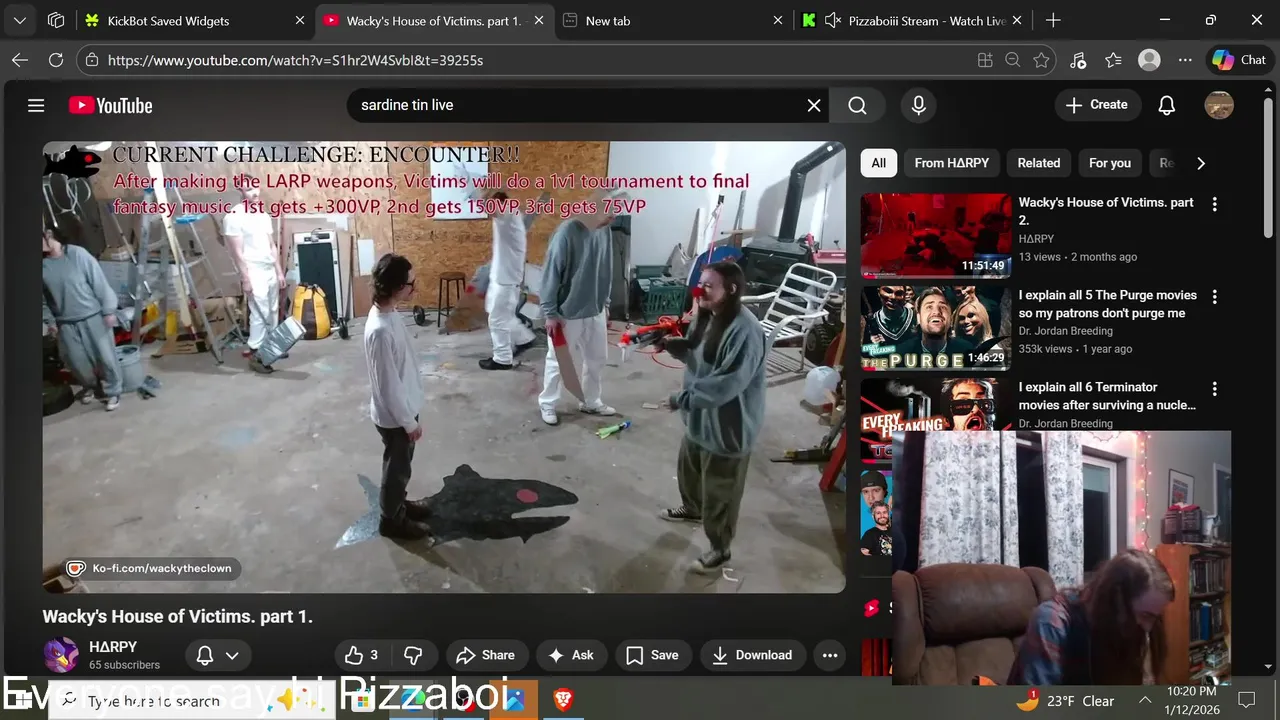Select the From HΛRPY filter chip
This screenshot has width=1280, height=720.
pos(951,163)
